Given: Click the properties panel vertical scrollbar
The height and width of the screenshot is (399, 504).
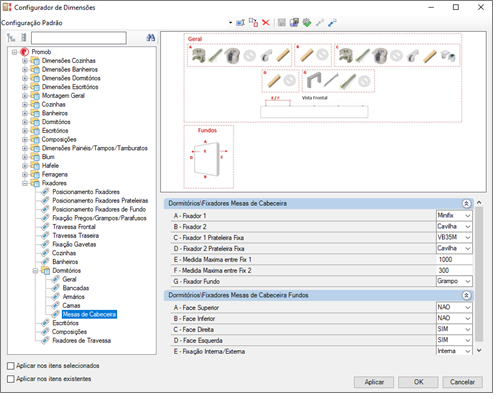Looking at the screenshot, I should (479, 273).
